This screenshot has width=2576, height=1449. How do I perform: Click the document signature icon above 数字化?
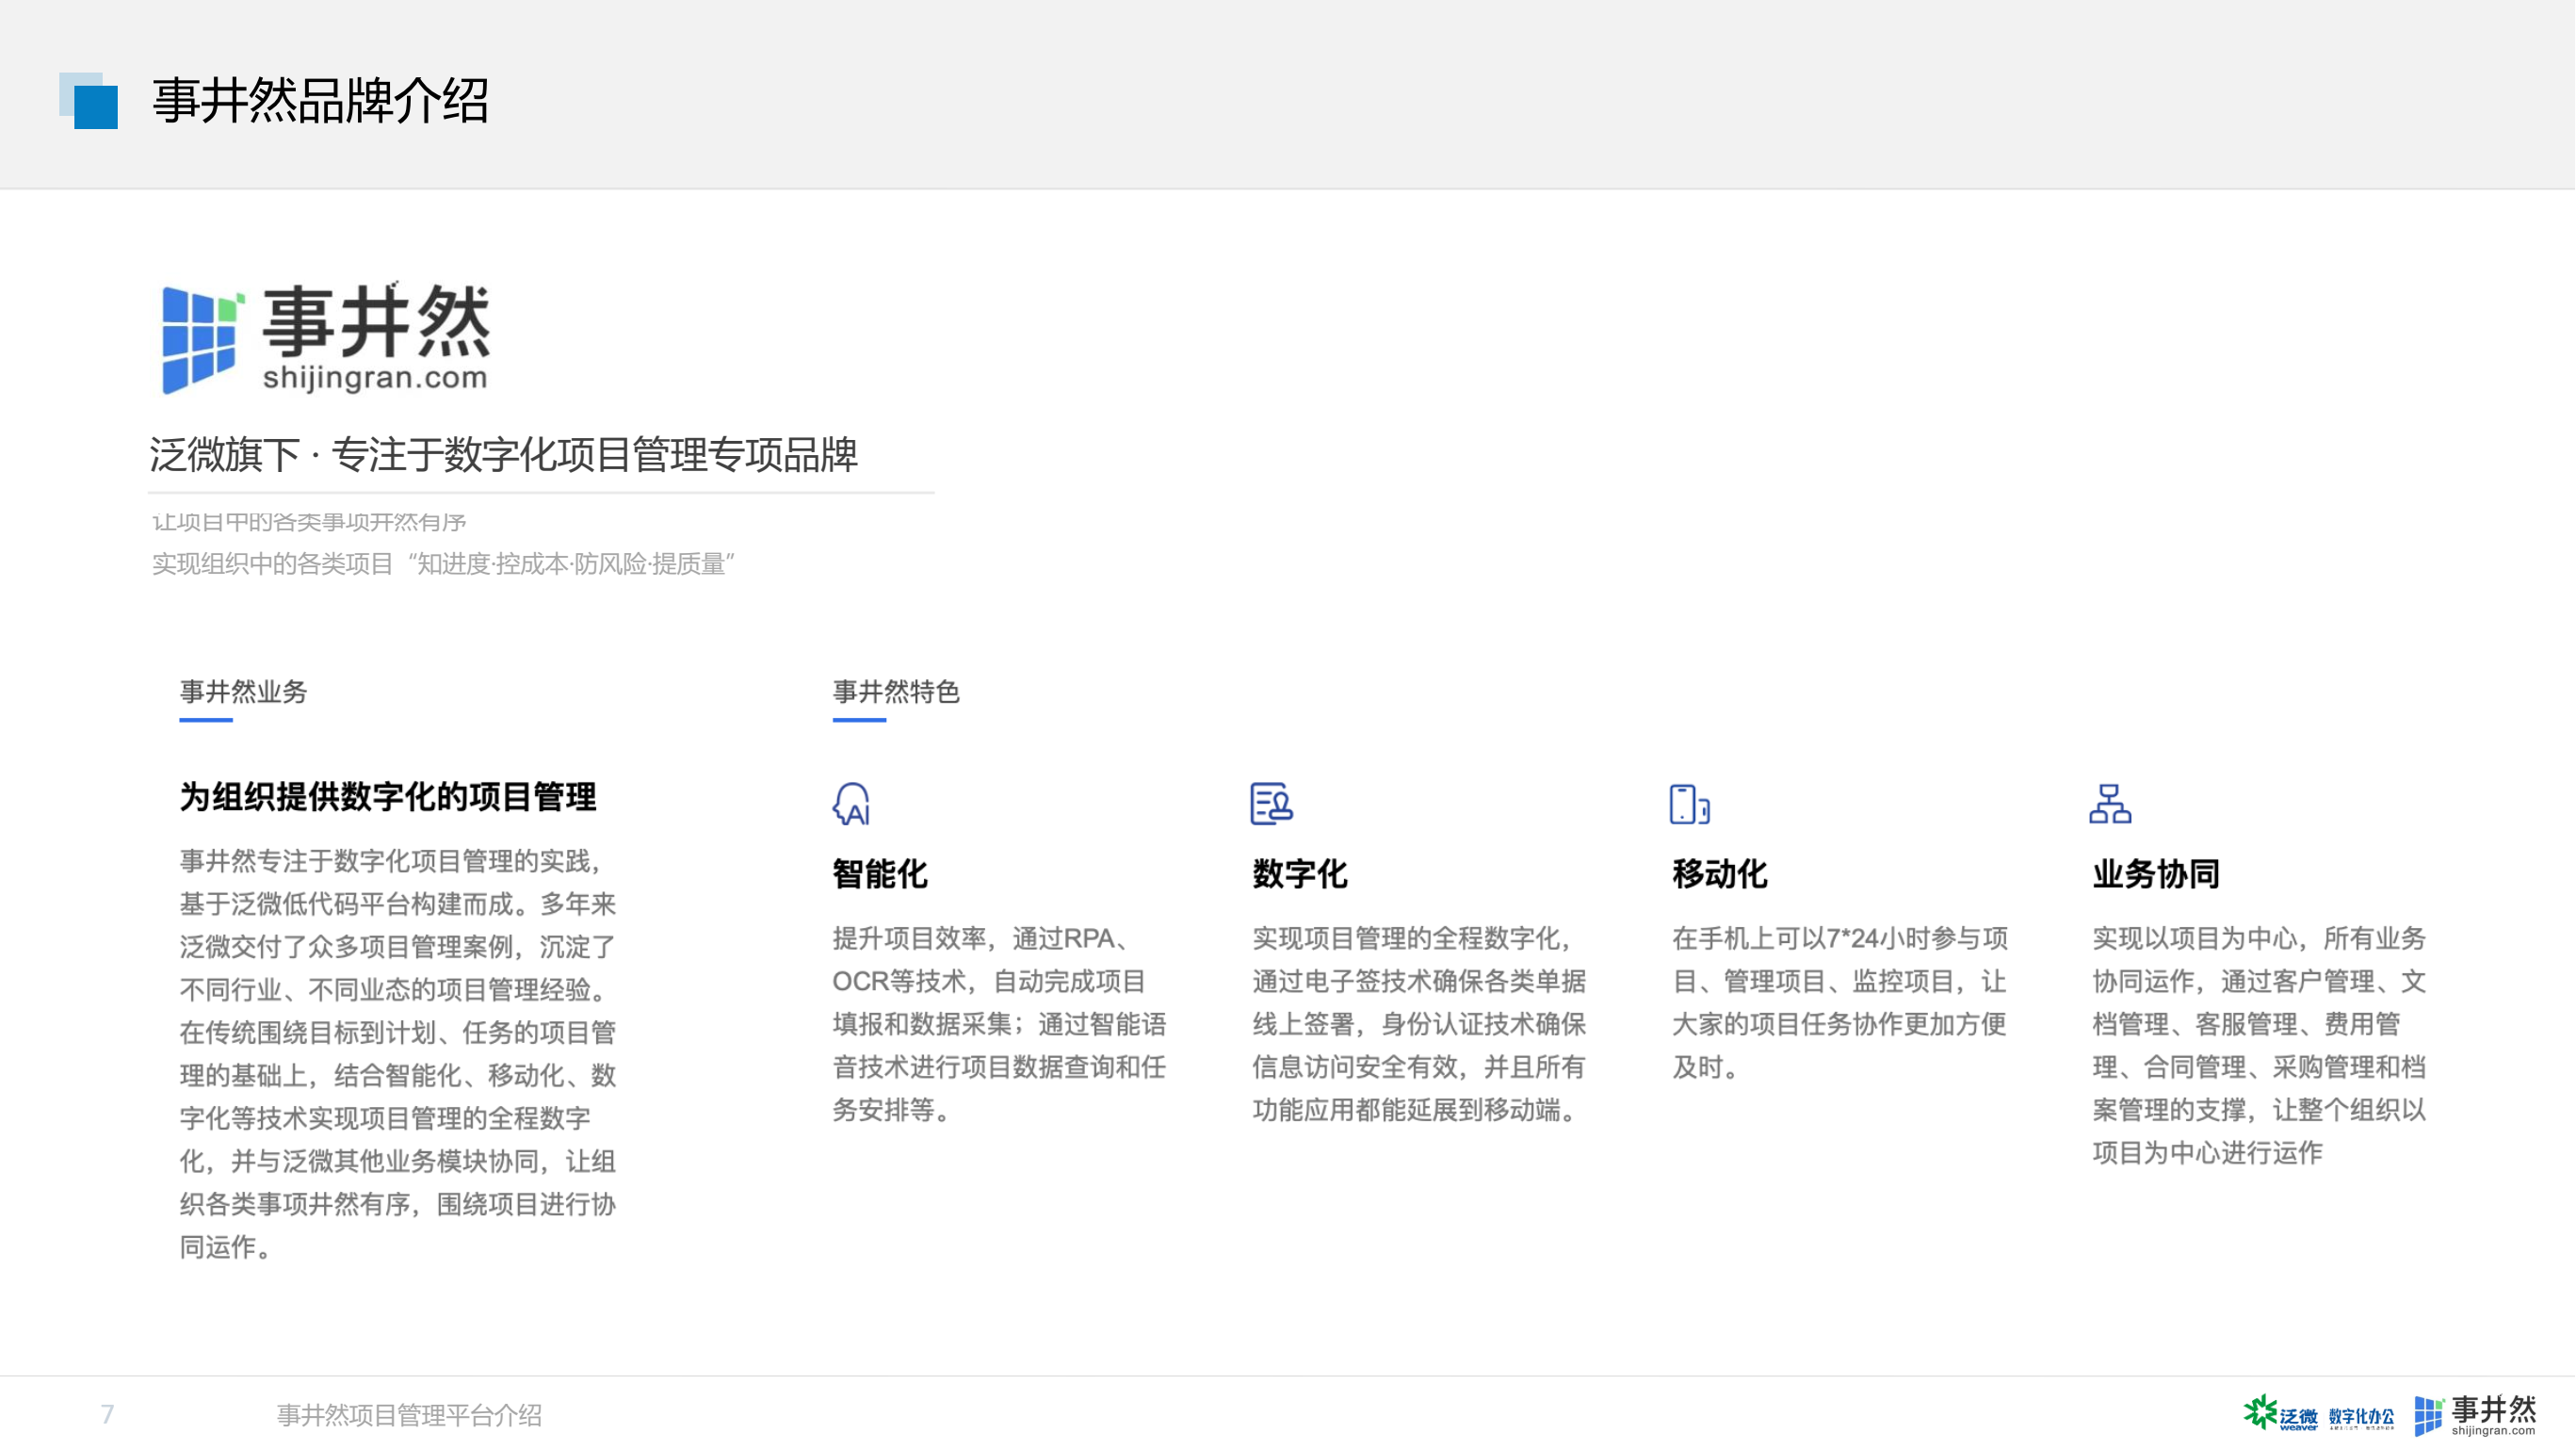1271,804
